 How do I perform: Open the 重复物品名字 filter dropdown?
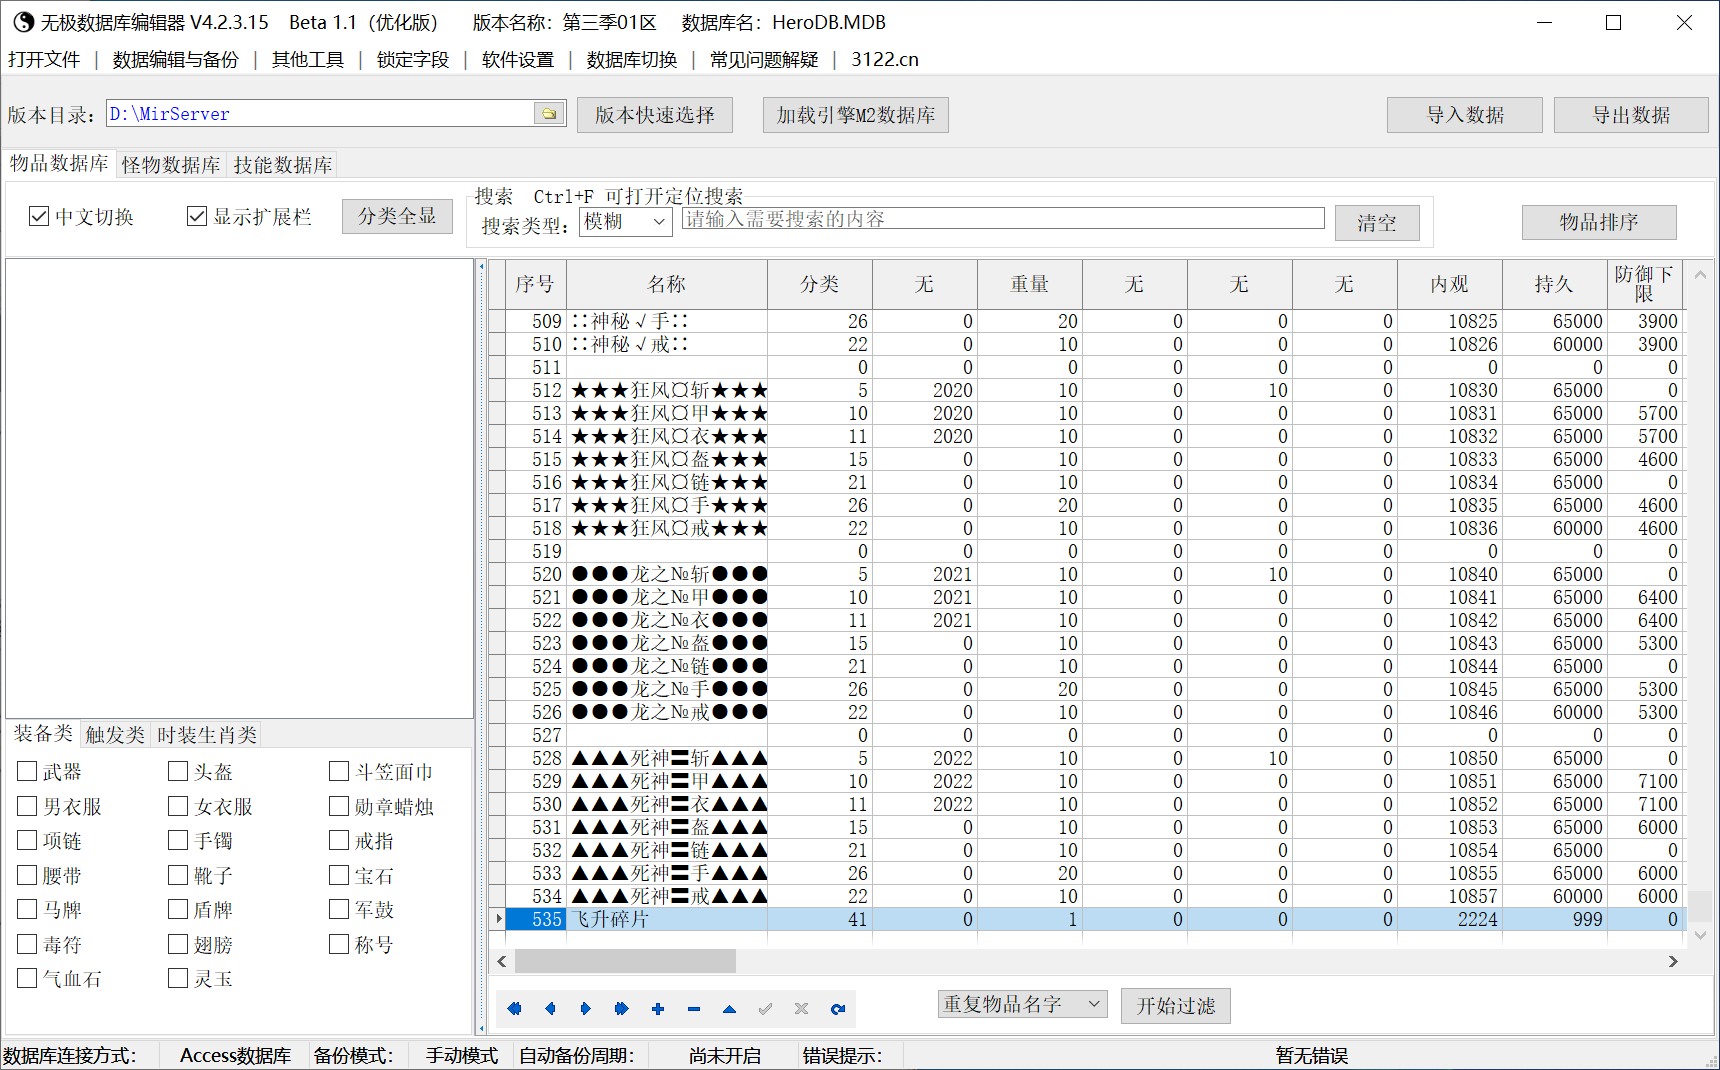1094,1004
